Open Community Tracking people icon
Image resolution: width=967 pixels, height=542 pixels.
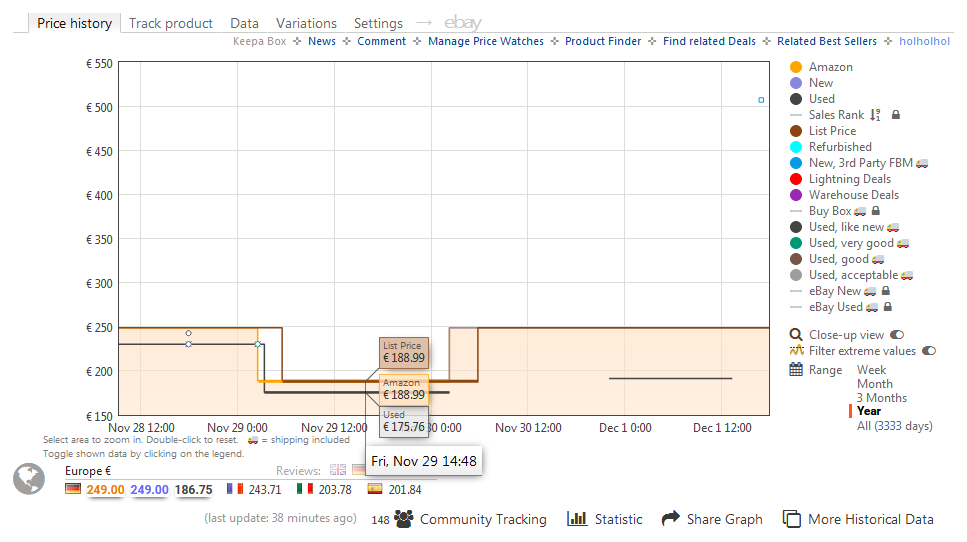404,519
